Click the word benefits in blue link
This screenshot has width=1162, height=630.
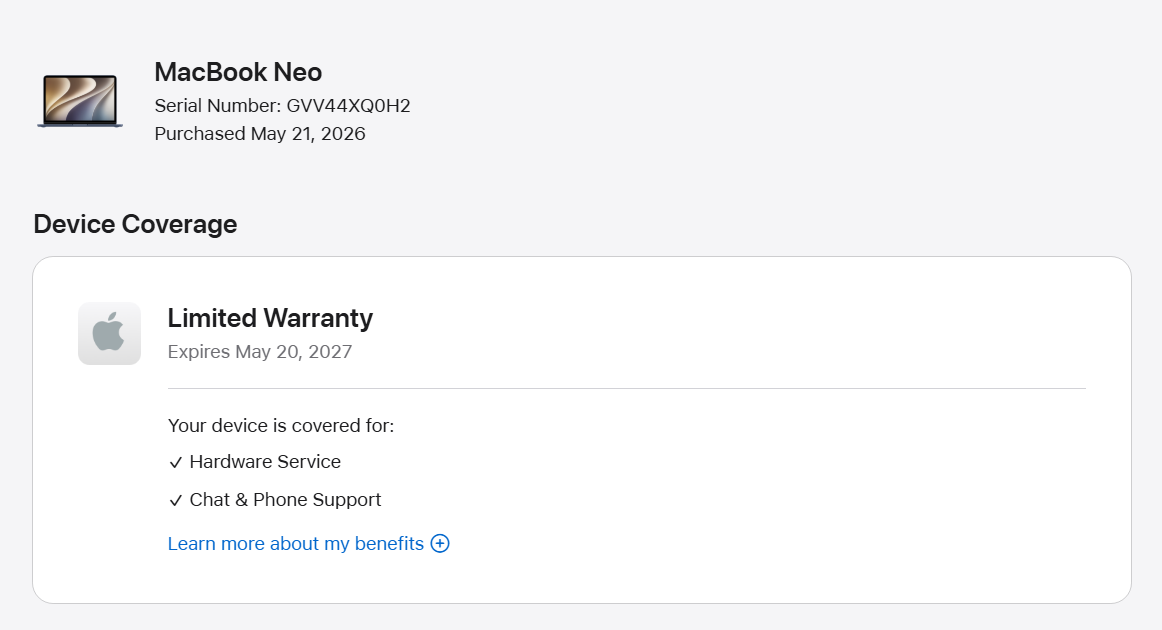389,543
